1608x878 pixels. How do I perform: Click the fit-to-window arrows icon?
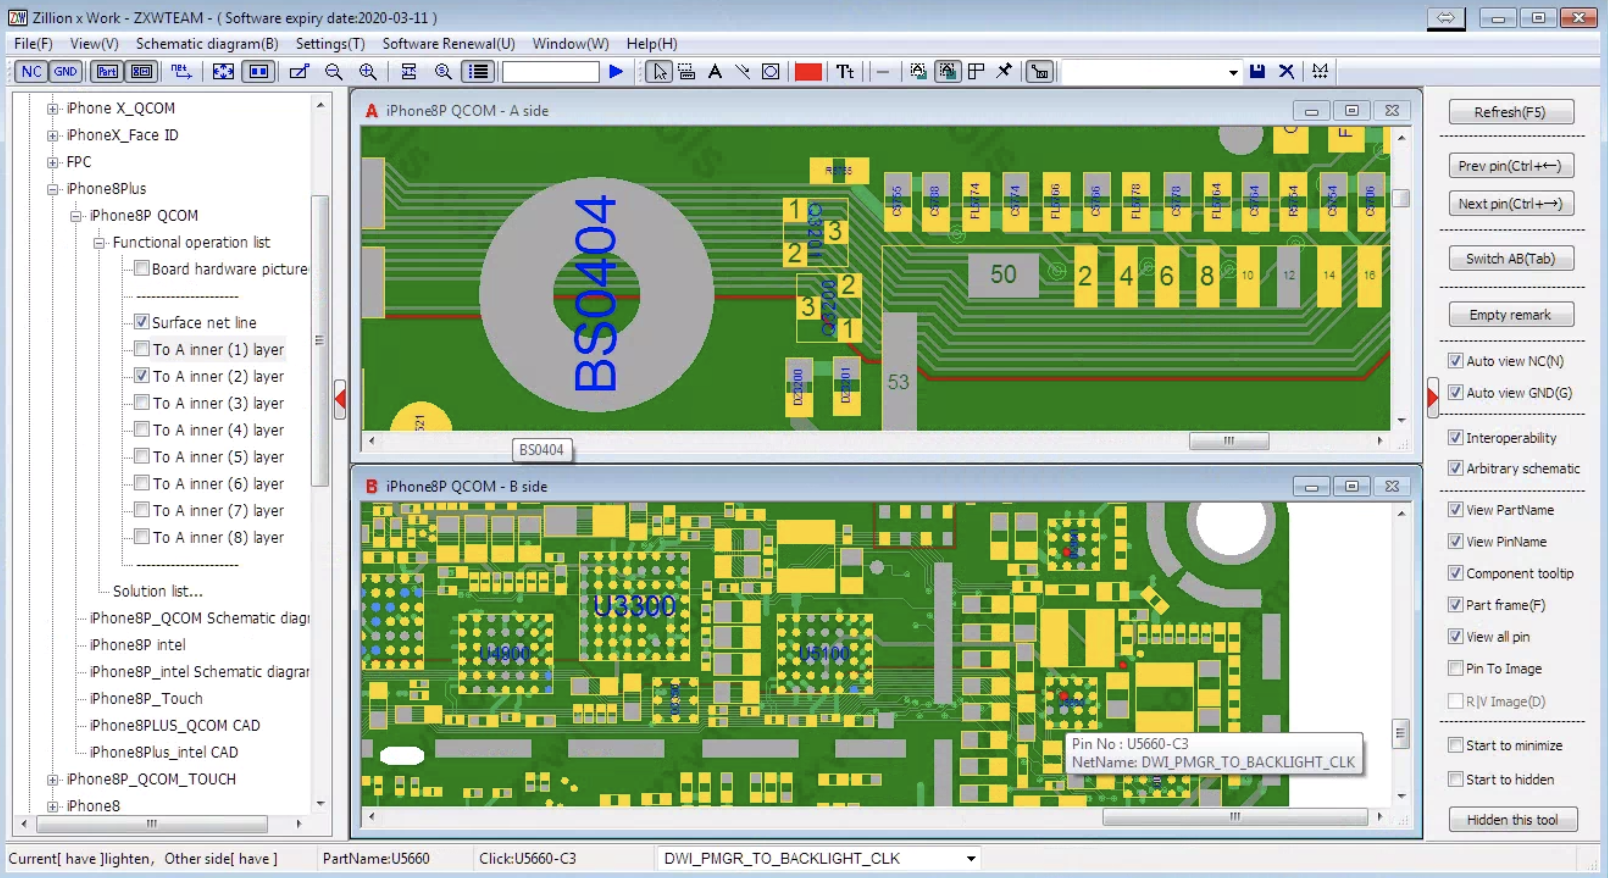pyautogui.click(x=223, y=71)
